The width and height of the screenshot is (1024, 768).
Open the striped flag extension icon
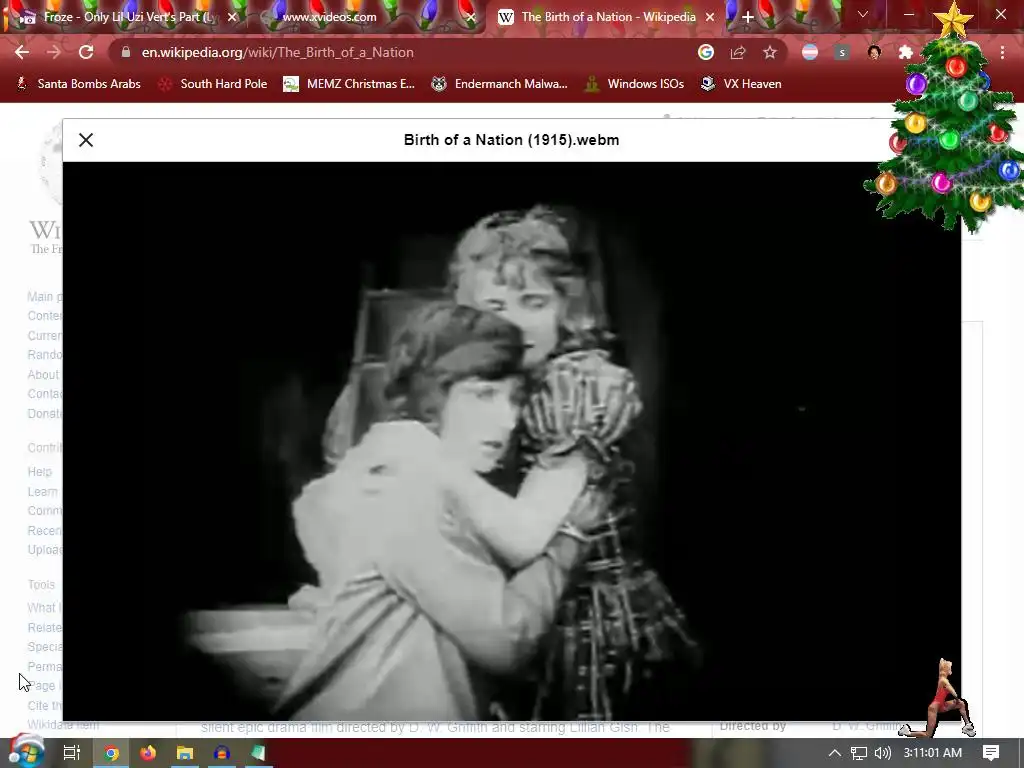click(810, 52)
